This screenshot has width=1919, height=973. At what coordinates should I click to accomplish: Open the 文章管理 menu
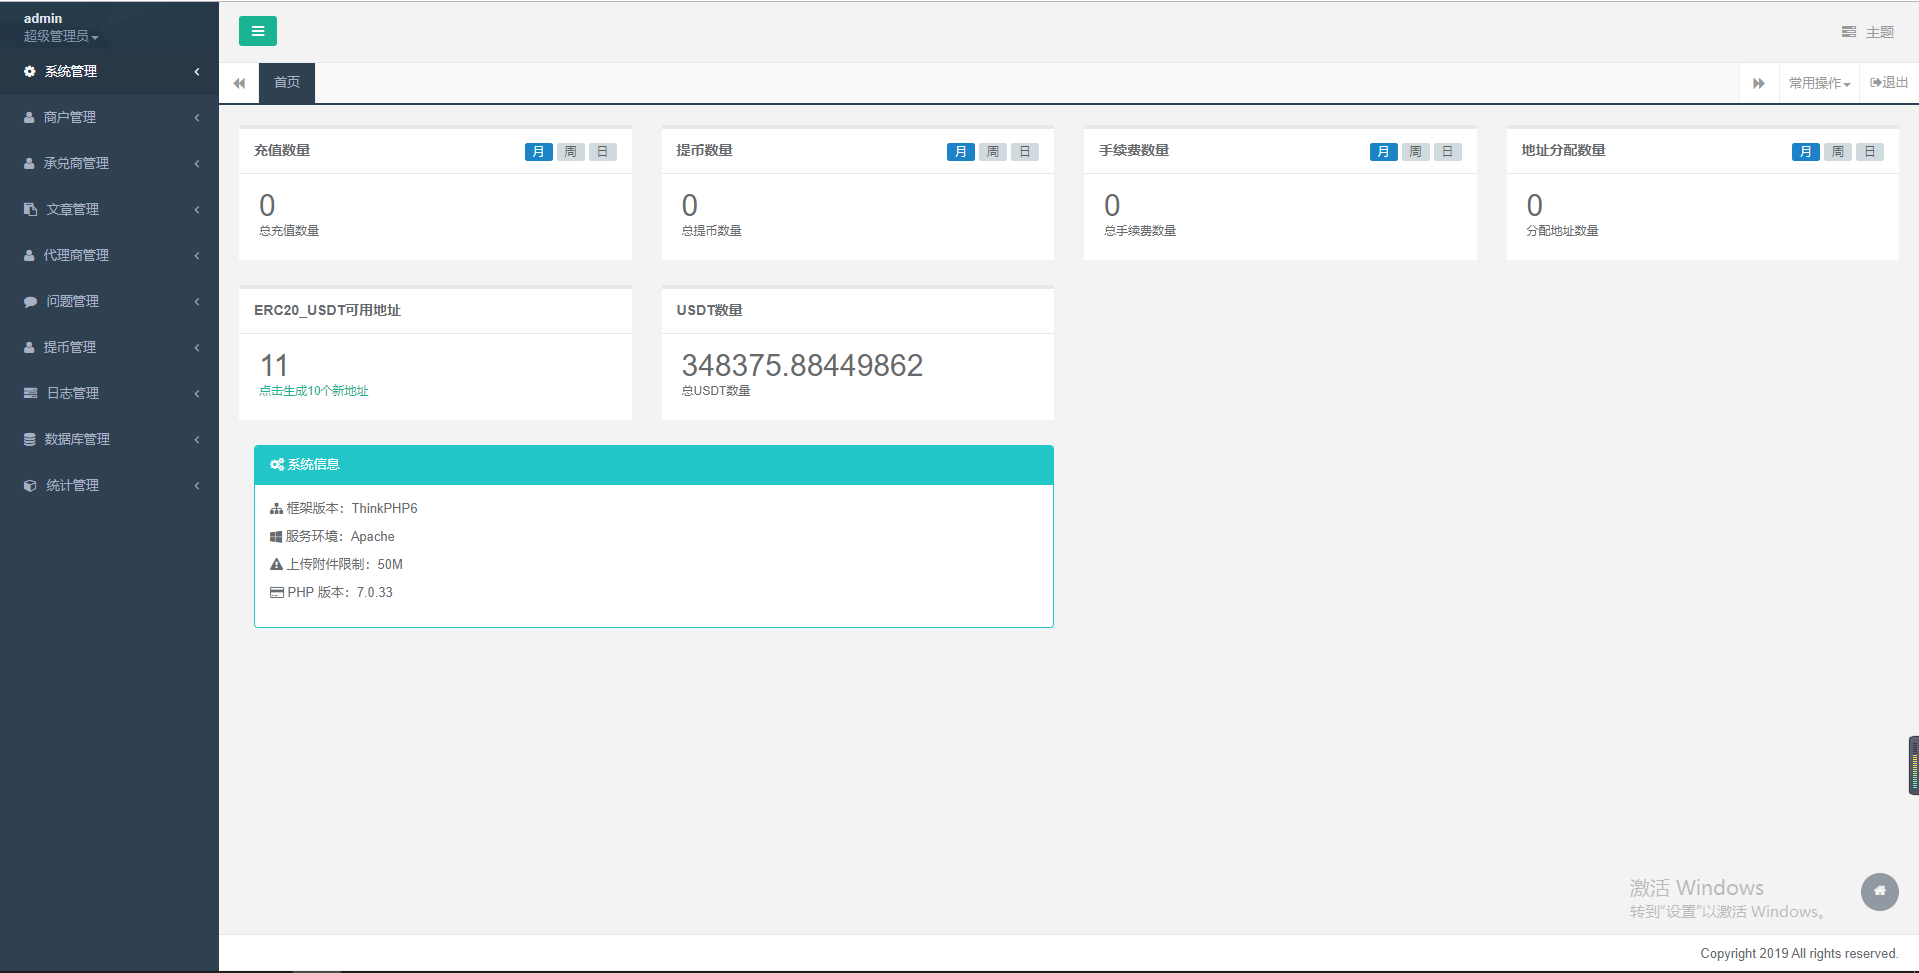coord(110,210)
